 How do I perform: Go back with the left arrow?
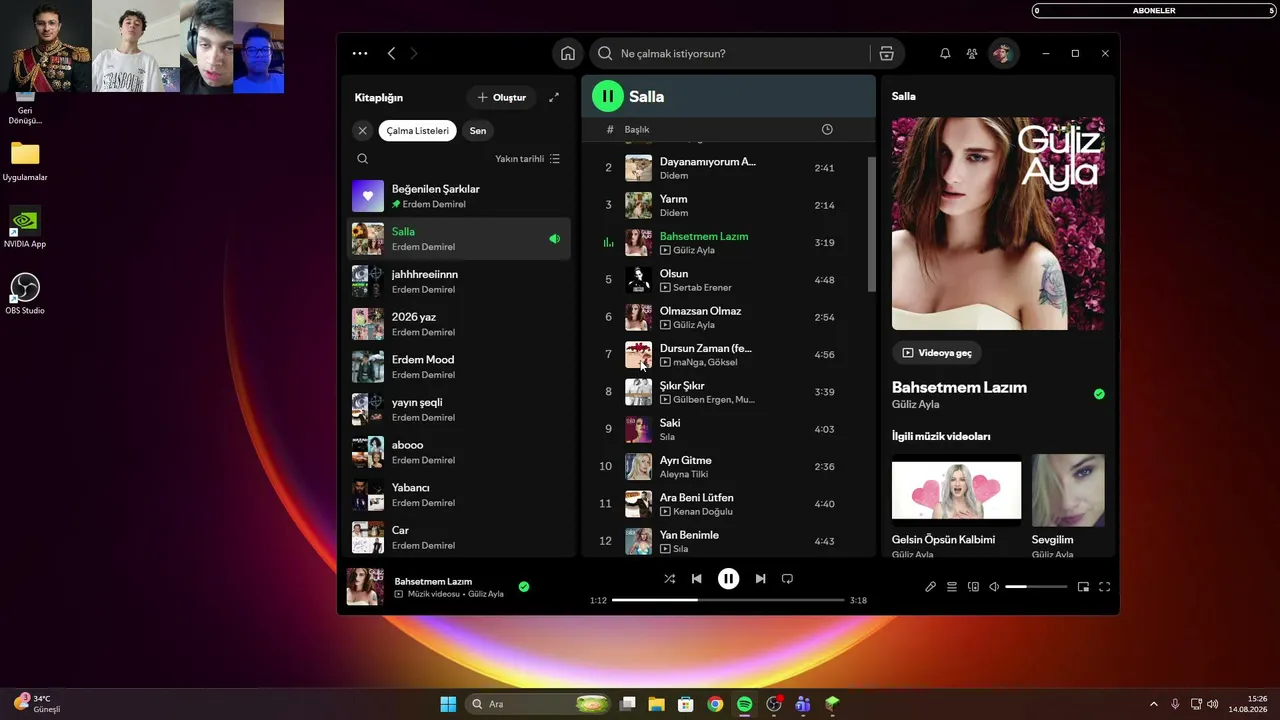coord(391,53)
